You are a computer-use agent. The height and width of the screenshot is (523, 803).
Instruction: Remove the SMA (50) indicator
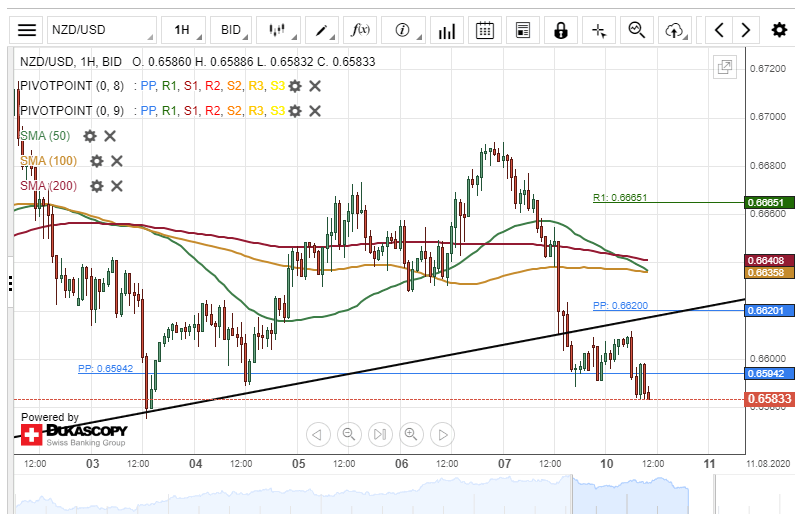110,136
